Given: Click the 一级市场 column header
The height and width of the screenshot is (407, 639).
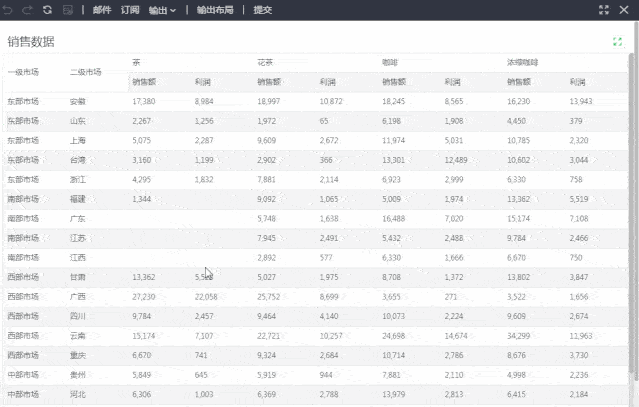Looking at the screenshot, I should (23, 72).
